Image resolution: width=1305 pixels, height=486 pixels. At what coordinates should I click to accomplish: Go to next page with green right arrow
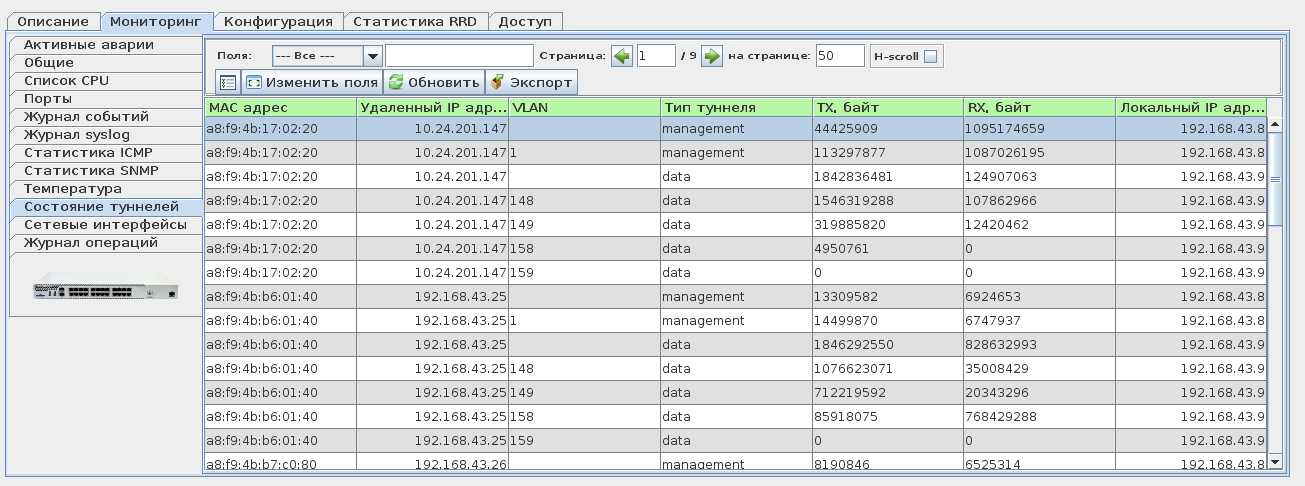pyautogui.click(x=712, y=56)
